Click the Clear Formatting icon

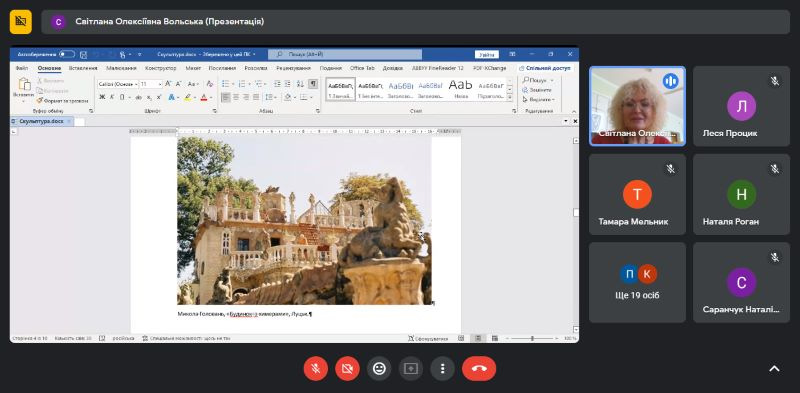(x=209, y=84)
